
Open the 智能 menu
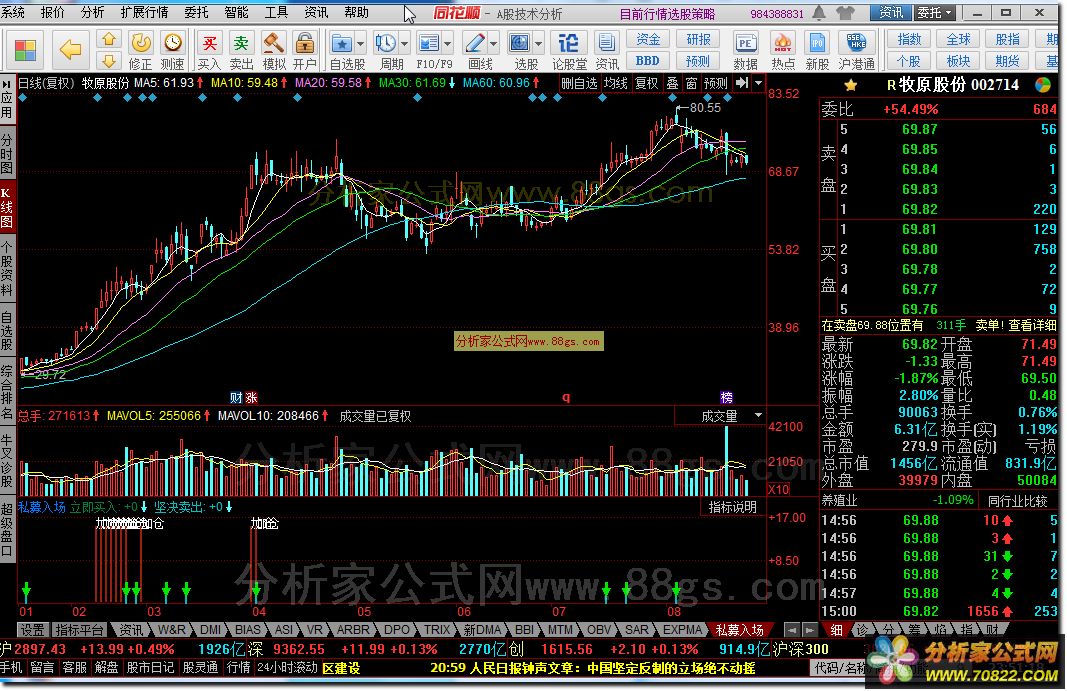coord(236,12)
